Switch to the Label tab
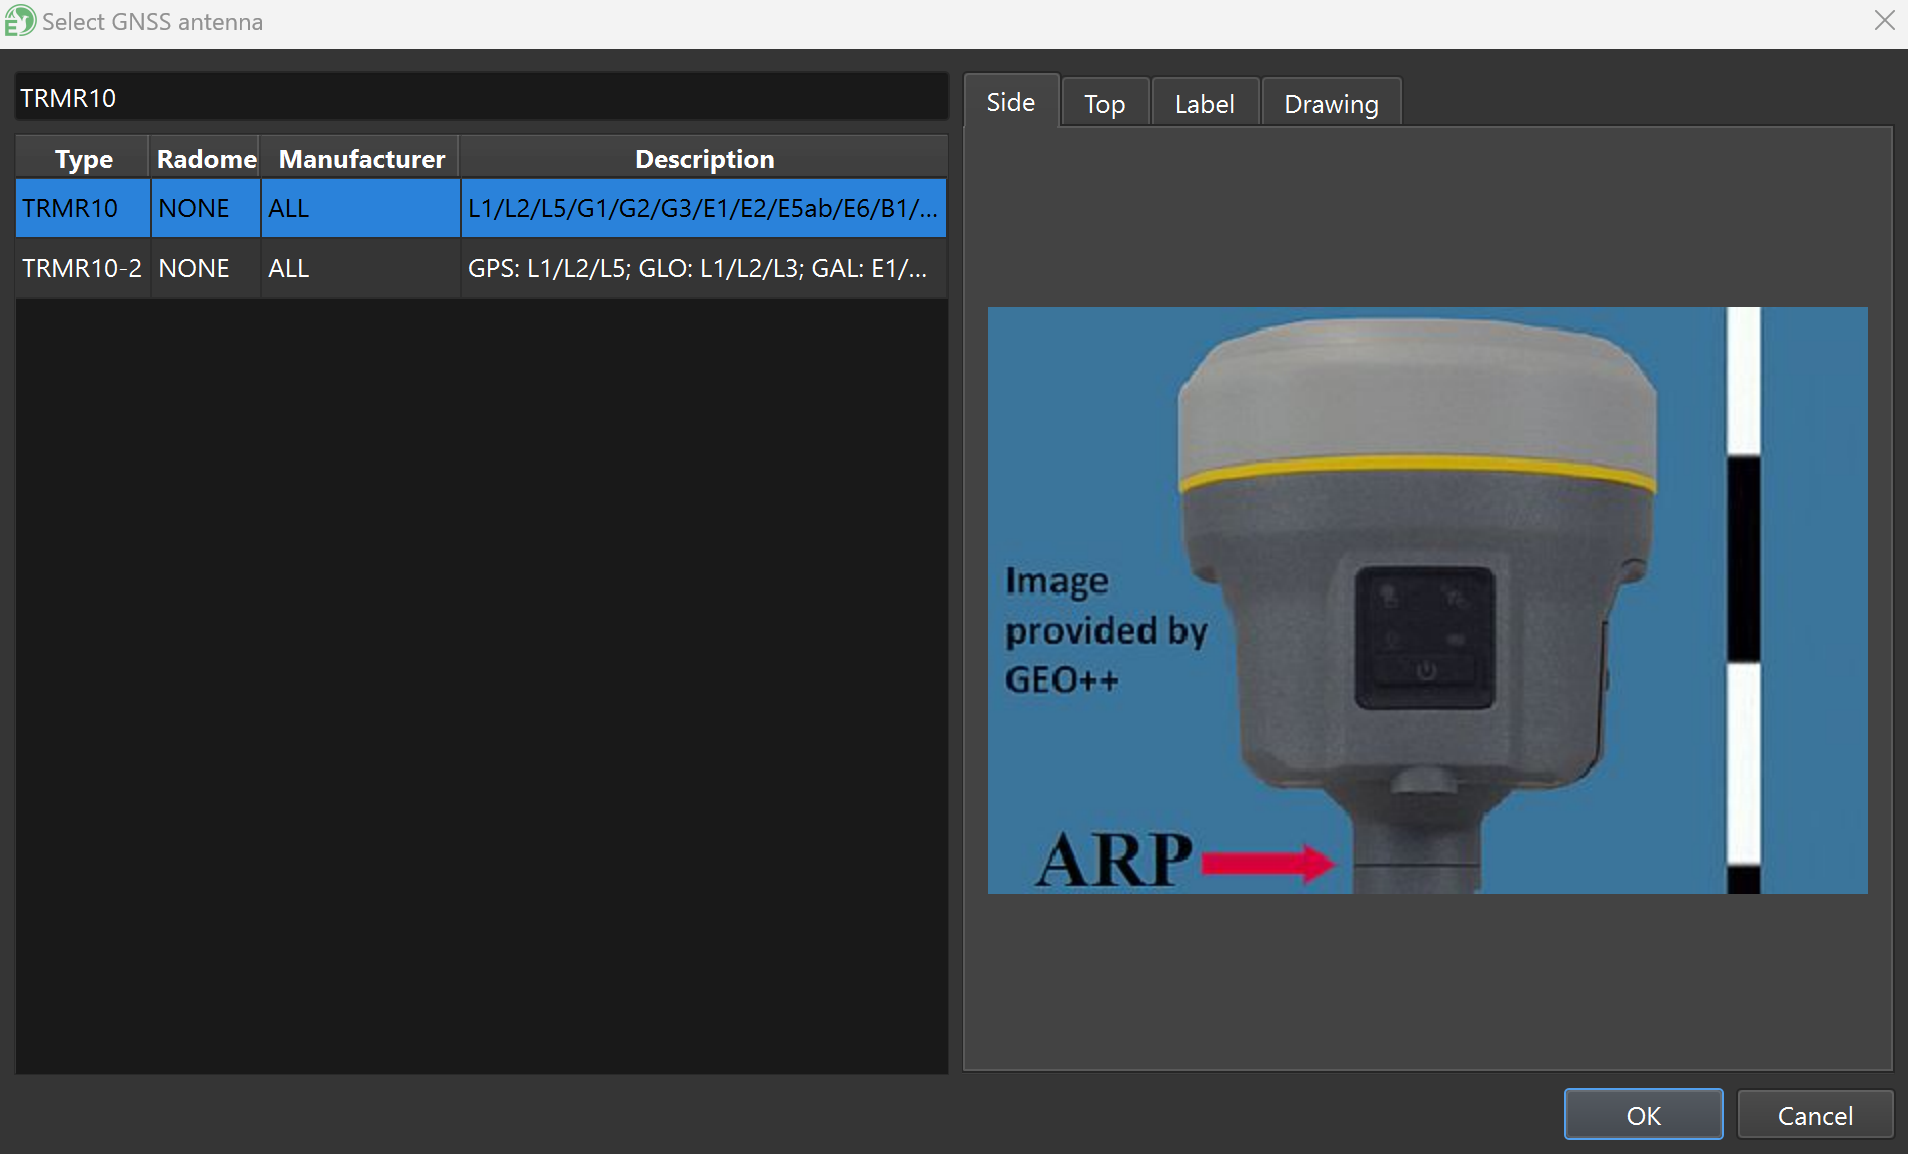The image size is (1908, 1154). click(1204, 104)
